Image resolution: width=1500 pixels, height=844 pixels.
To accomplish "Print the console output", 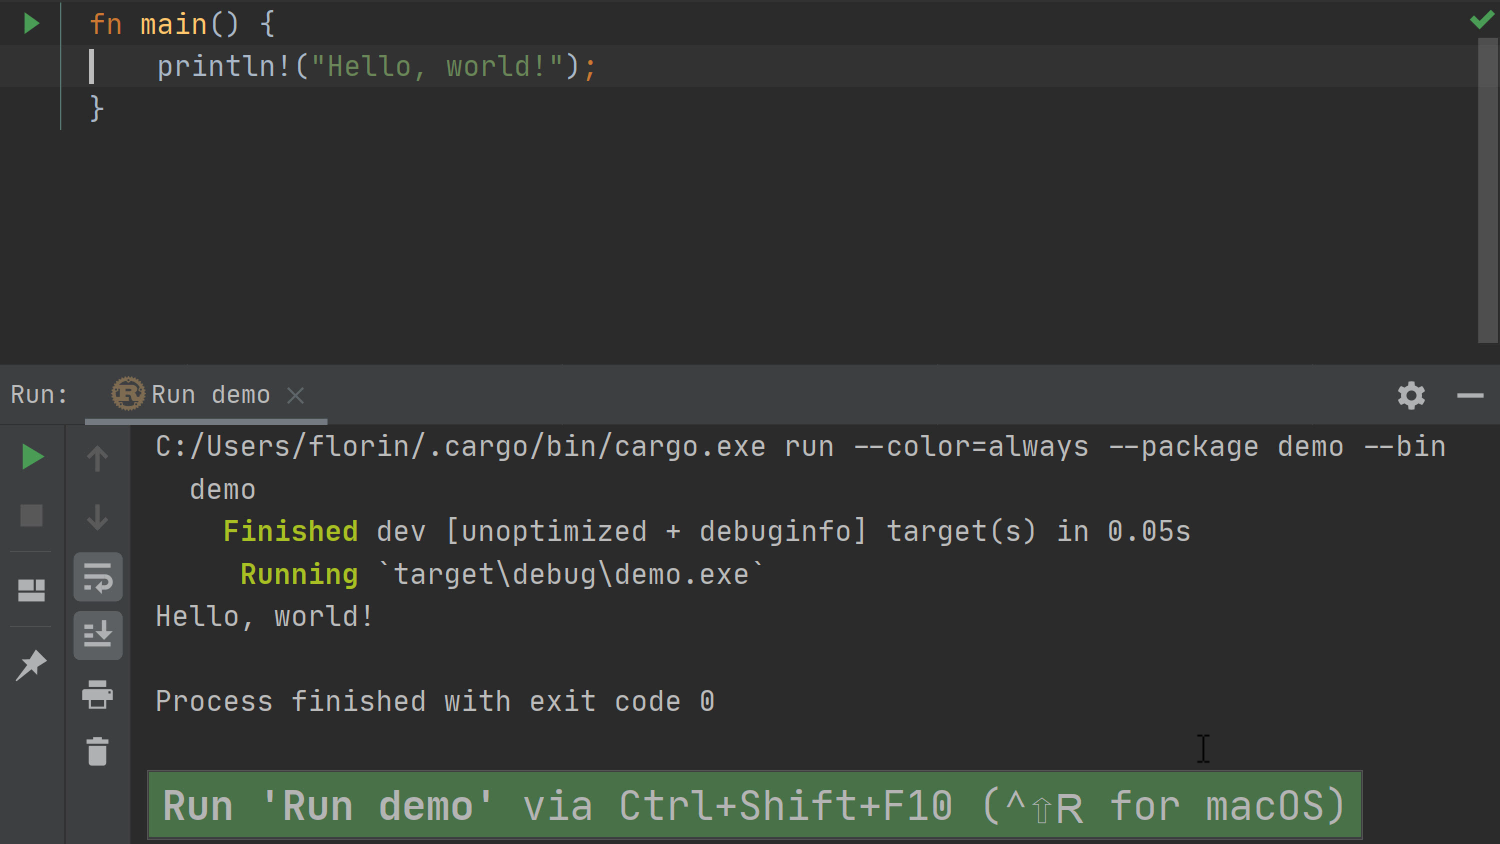I will 97,694.
